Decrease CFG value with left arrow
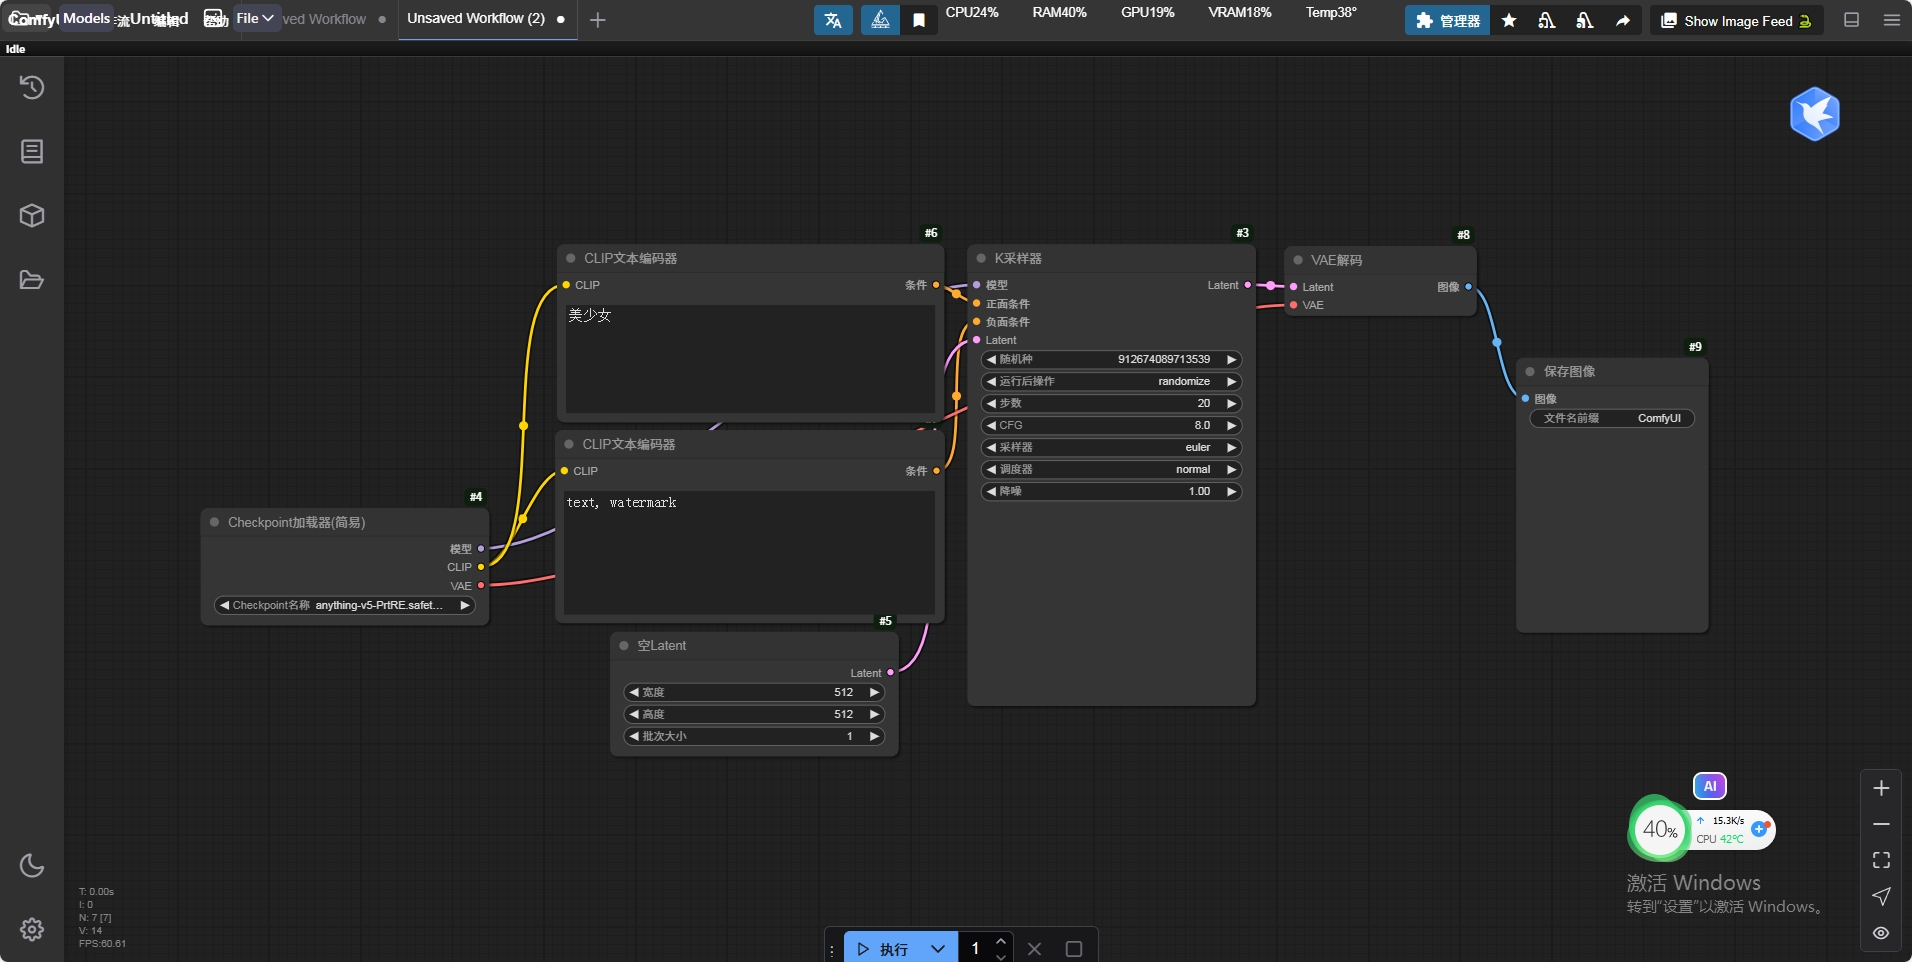This screenshot has width=1912, height=962. click(x=991, y=425)
